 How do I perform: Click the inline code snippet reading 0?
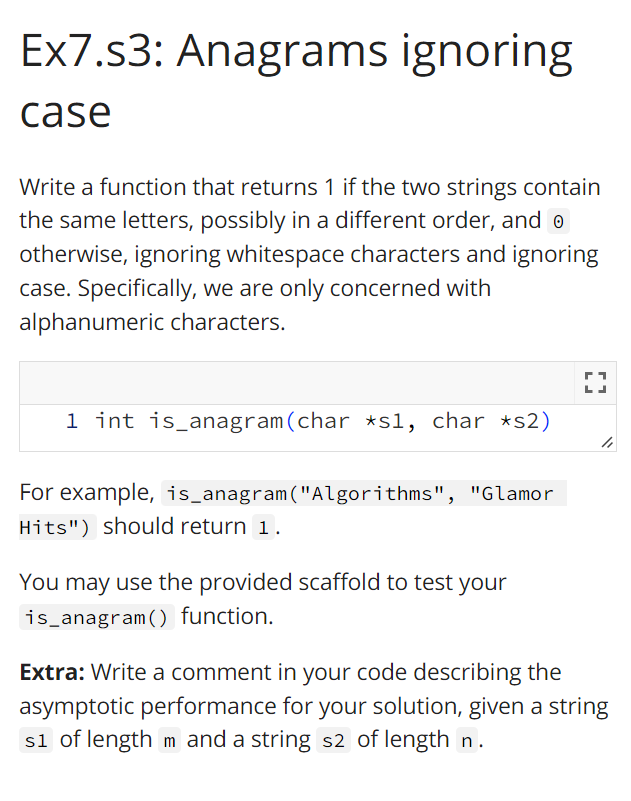(x=560, y=221)
